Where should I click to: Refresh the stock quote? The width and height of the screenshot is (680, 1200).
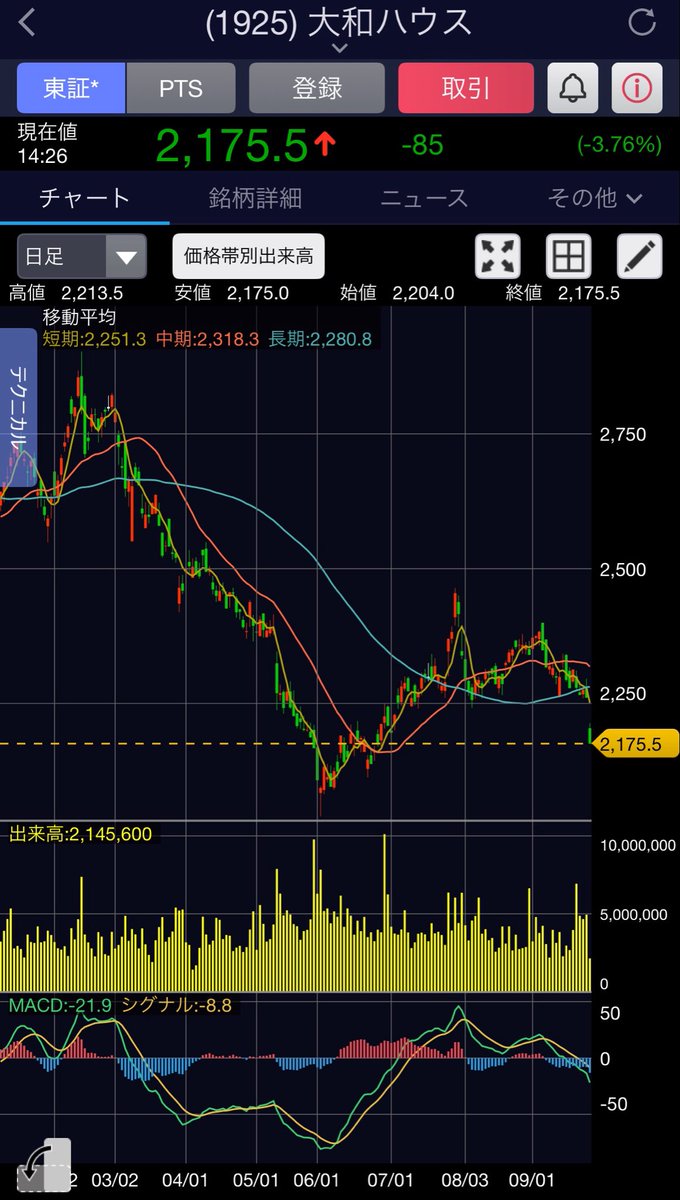pyautogui.click(x=642, y=22)
